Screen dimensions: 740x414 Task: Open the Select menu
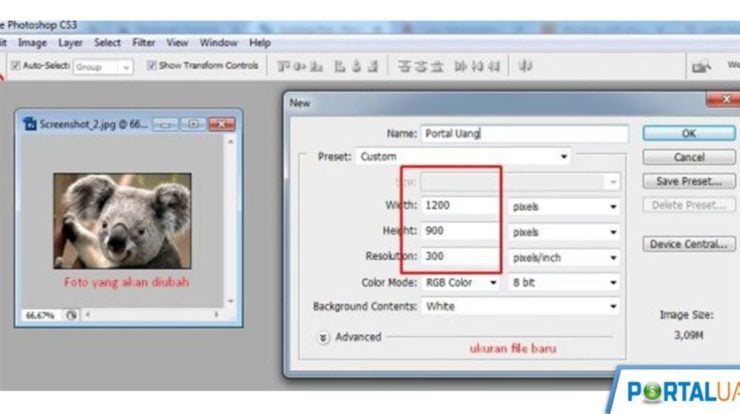point(107,43)
